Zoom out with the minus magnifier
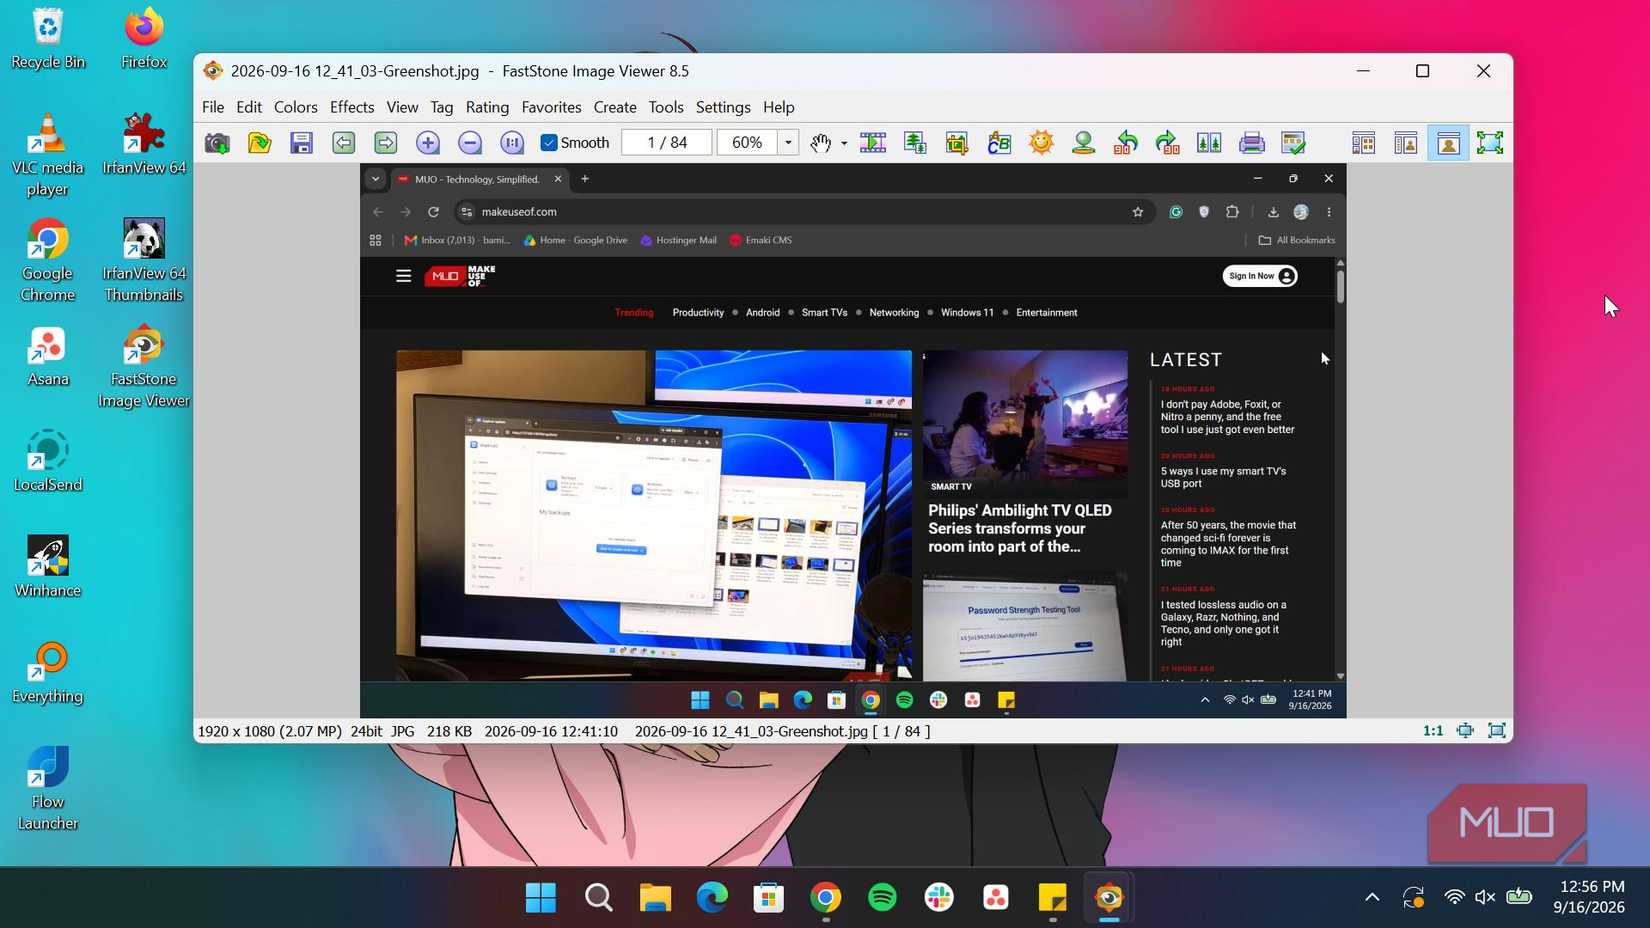The height and width of the screenshot is (928, 1650). 469,143
